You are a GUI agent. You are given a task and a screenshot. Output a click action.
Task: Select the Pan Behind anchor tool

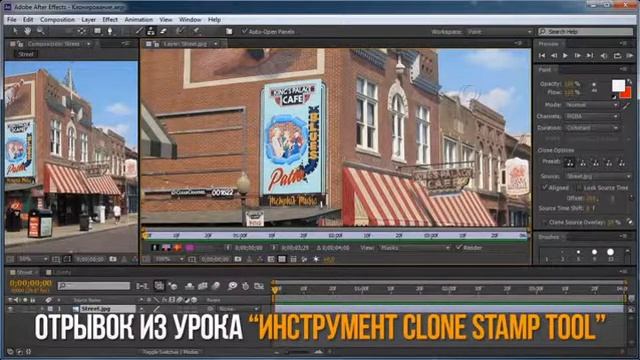[x=82, y=31]
